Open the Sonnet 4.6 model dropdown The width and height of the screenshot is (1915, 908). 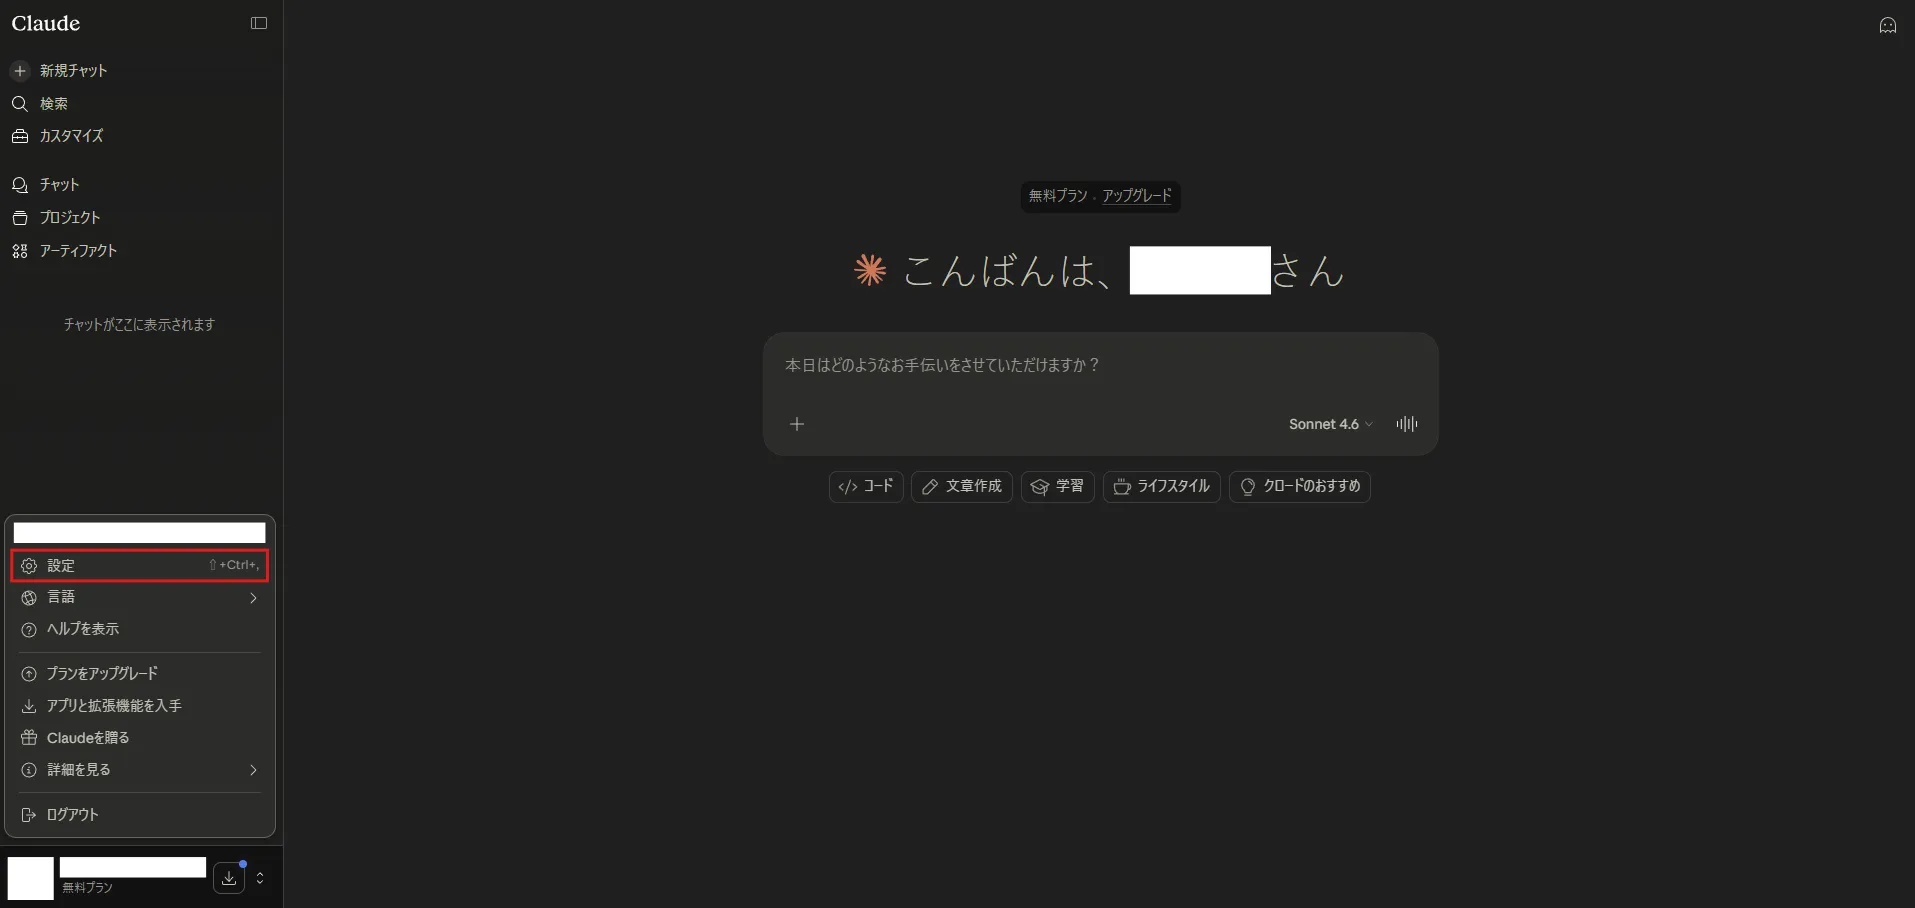pos(1330,424)
